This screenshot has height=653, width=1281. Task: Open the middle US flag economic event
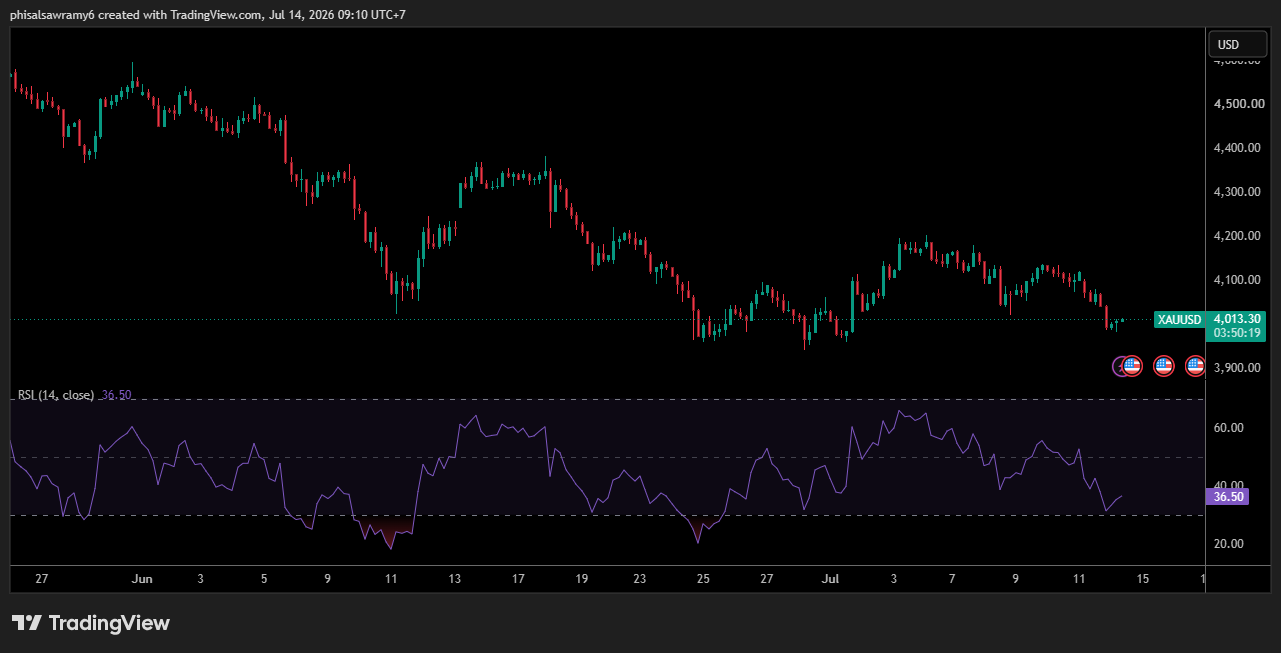click(x=1163, y=366)
